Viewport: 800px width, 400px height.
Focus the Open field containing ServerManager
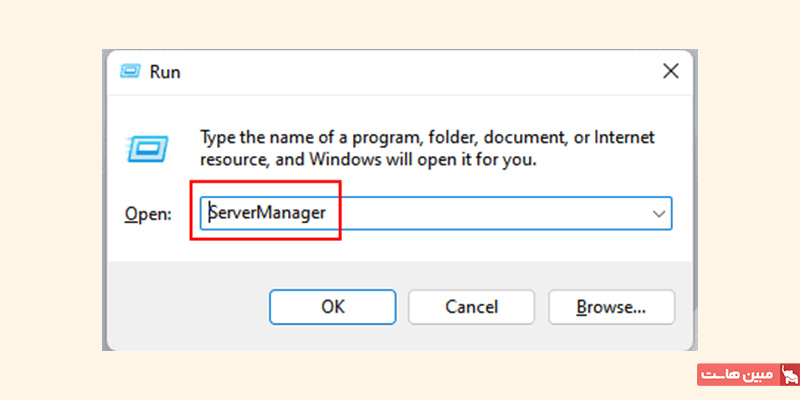click(436, 214)
